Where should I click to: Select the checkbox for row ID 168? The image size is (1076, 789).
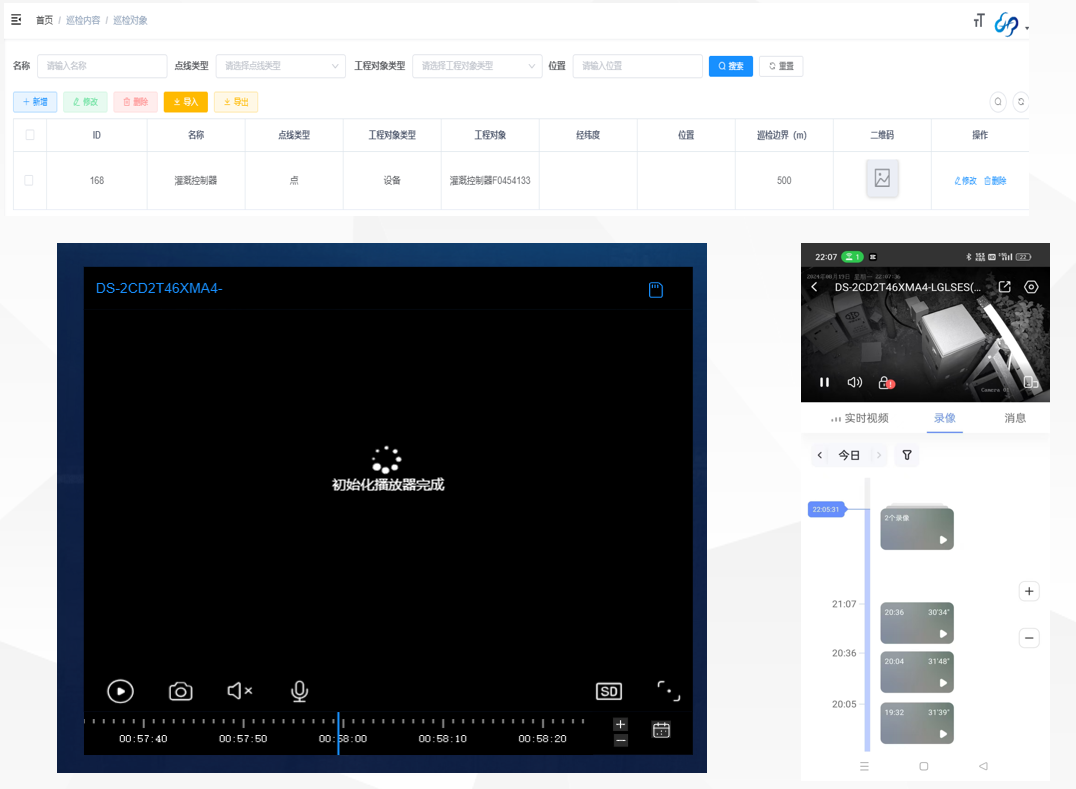point(29,180)
